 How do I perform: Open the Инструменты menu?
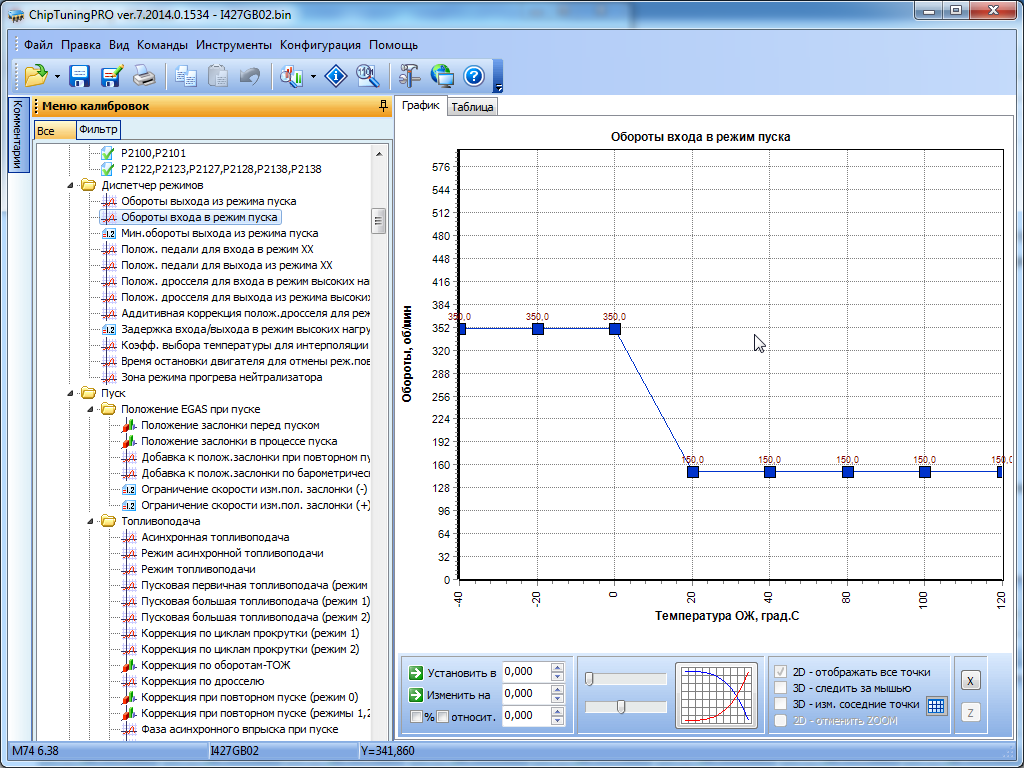tap(234, 45)
